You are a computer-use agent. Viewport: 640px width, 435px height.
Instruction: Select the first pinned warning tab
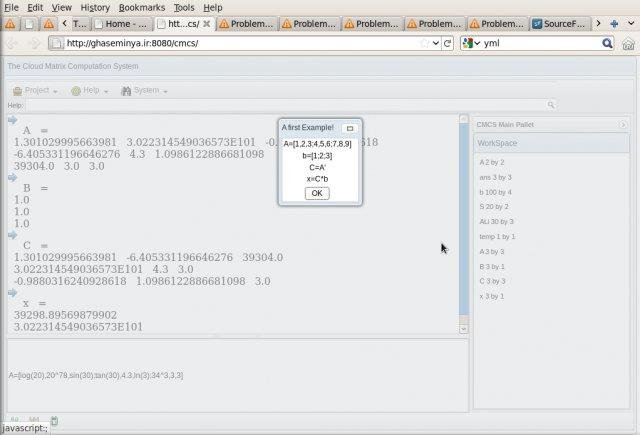[10, 24]
